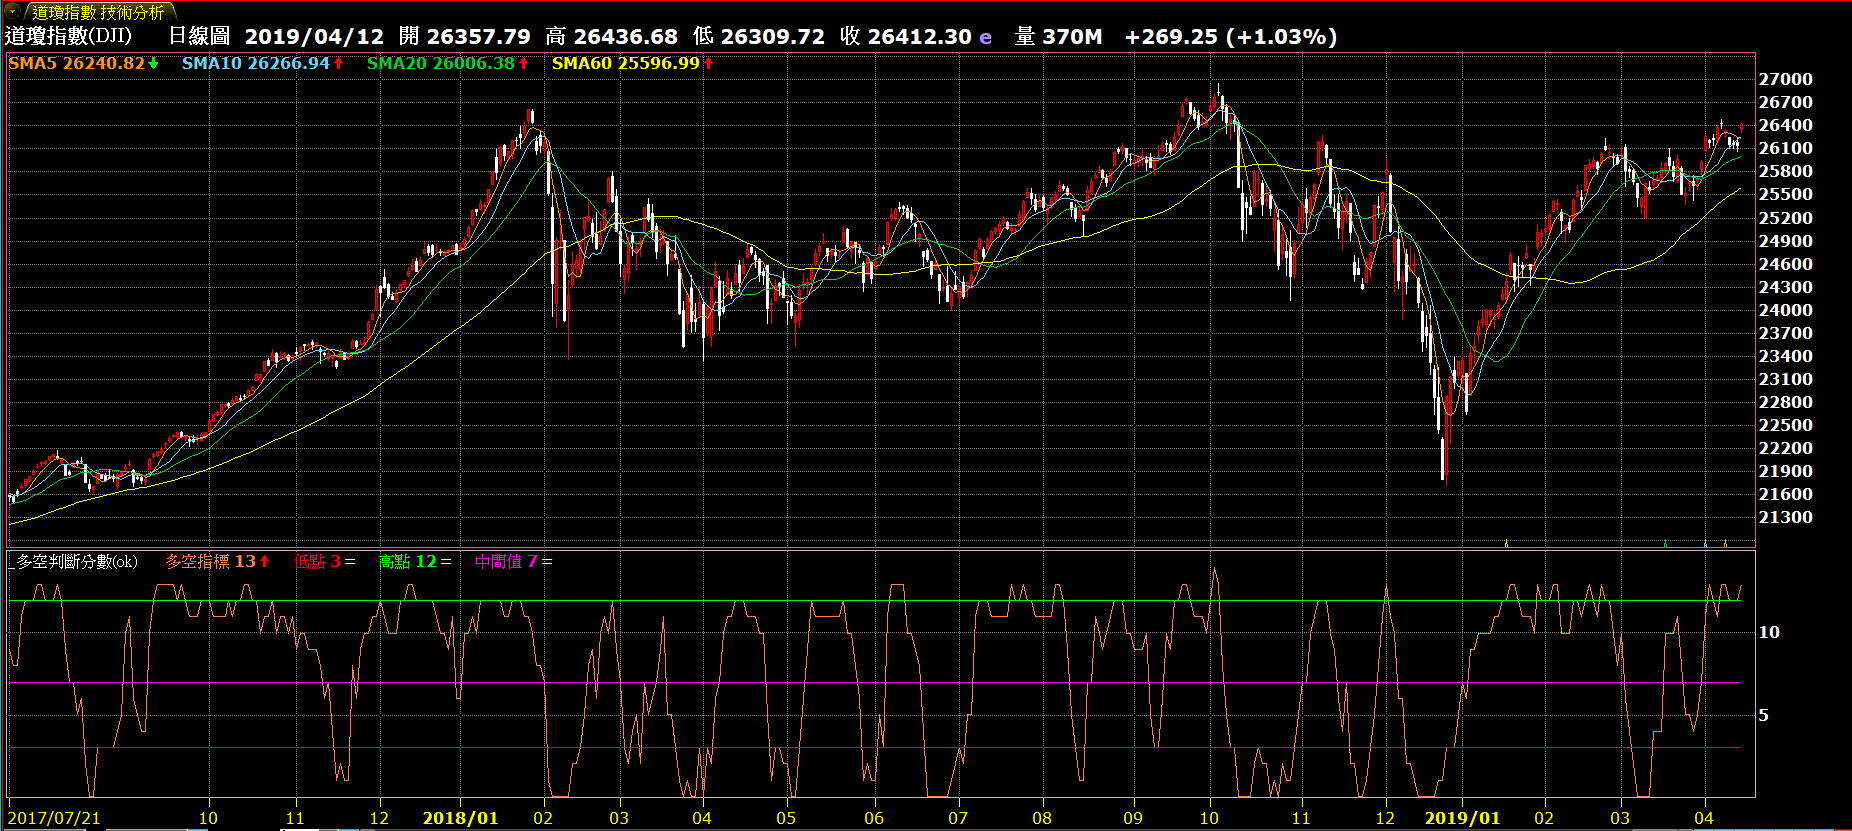Select the SMA5 orange legend label

pos(76,63)
